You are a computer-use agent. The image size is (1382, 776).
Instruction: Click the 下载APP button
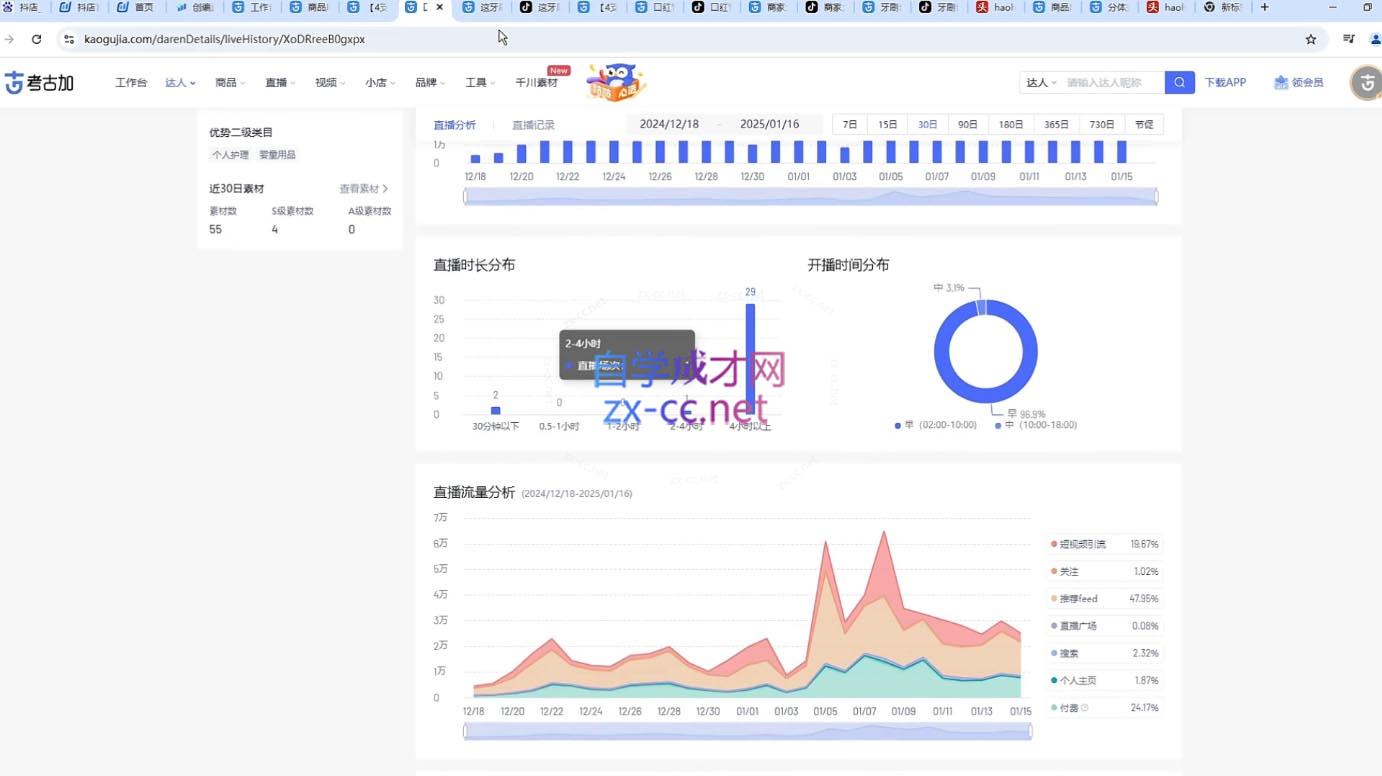coord(1225,82)
